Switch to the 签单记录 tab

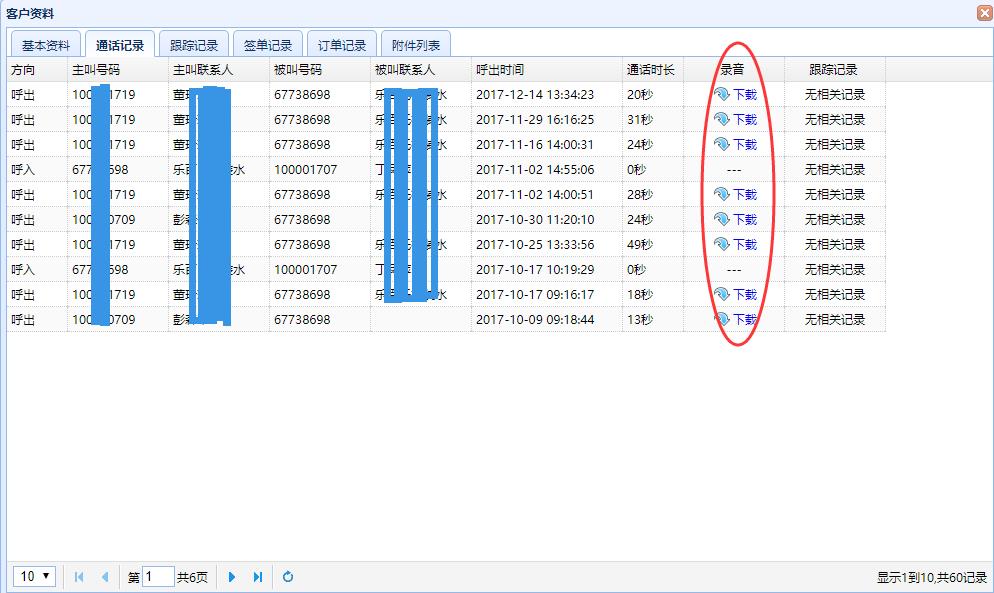click(268, 43)
